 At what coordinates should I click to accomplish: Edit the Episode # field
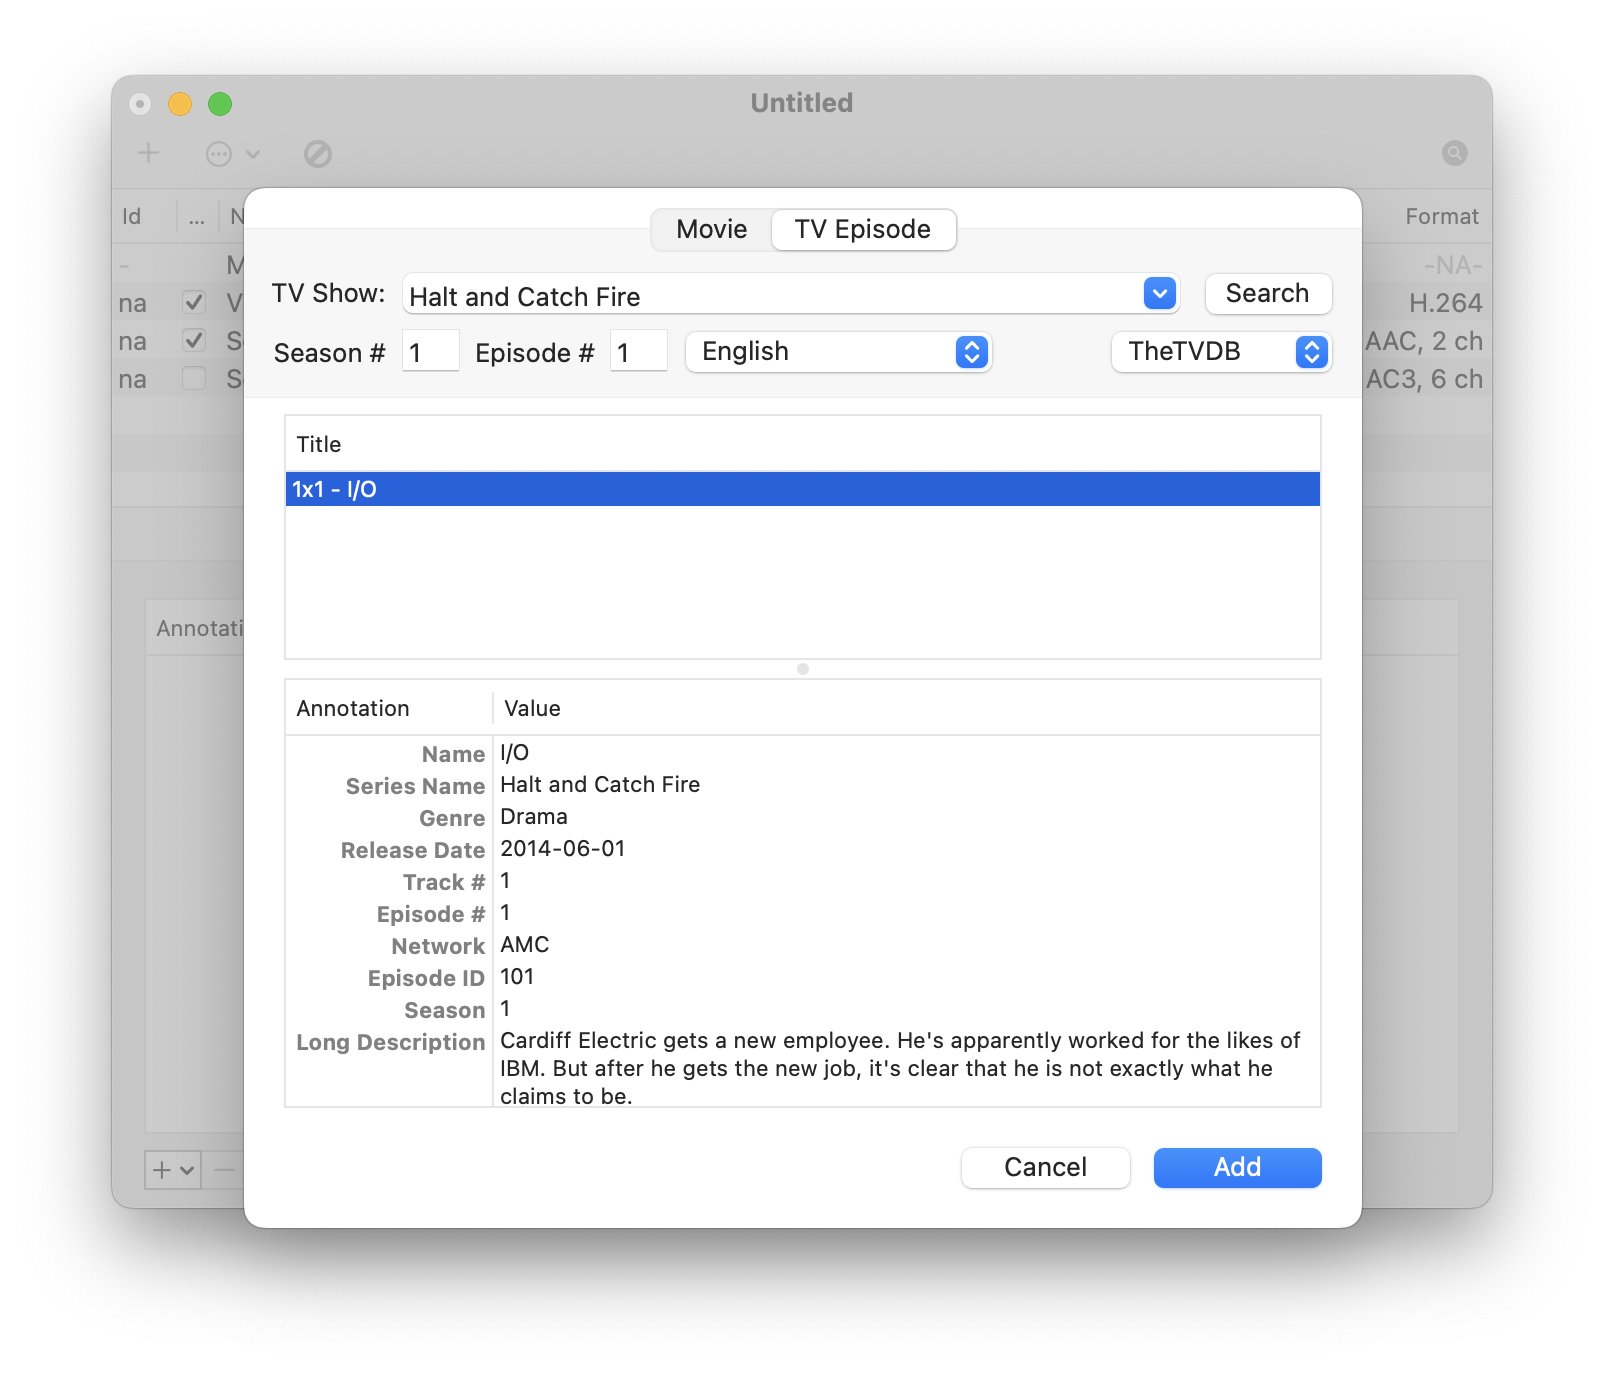638,352
